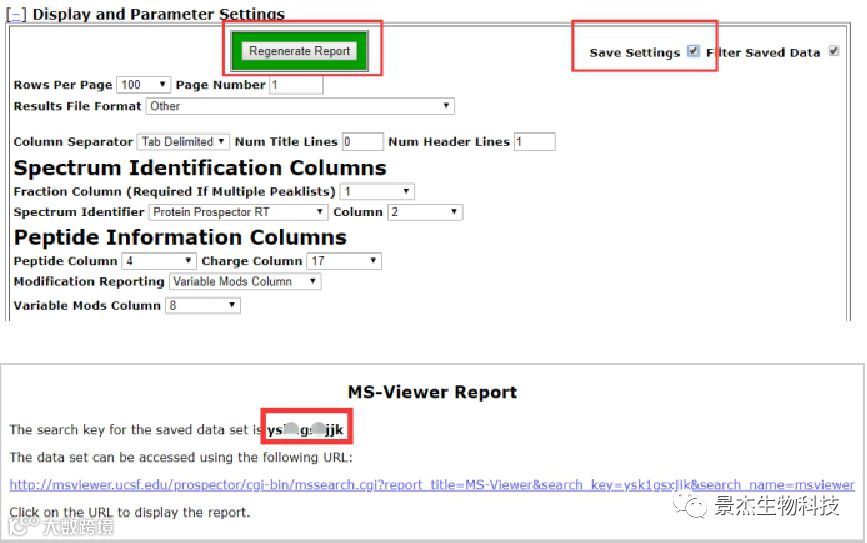
Task: Open the Spectrum Identifier dropdown
Action: 238,212
